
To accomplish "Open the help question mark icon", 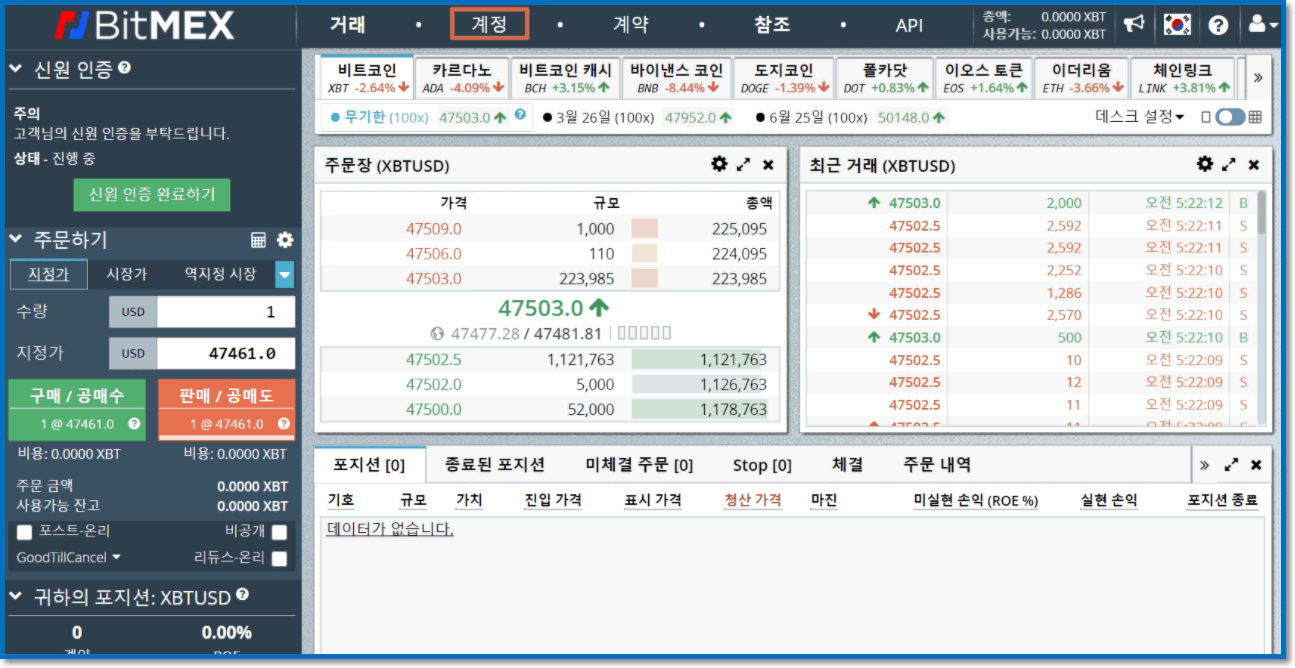I will point(1218,23).
